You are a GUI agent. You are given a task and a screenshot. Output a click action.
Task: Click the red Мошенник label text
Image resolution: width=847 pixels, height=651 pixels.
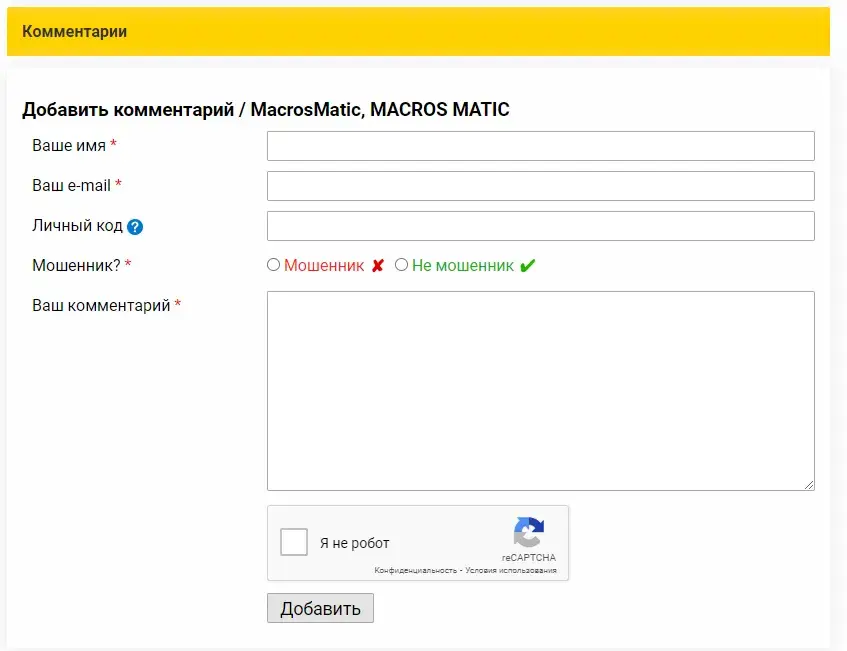click(x=324, y=266)
